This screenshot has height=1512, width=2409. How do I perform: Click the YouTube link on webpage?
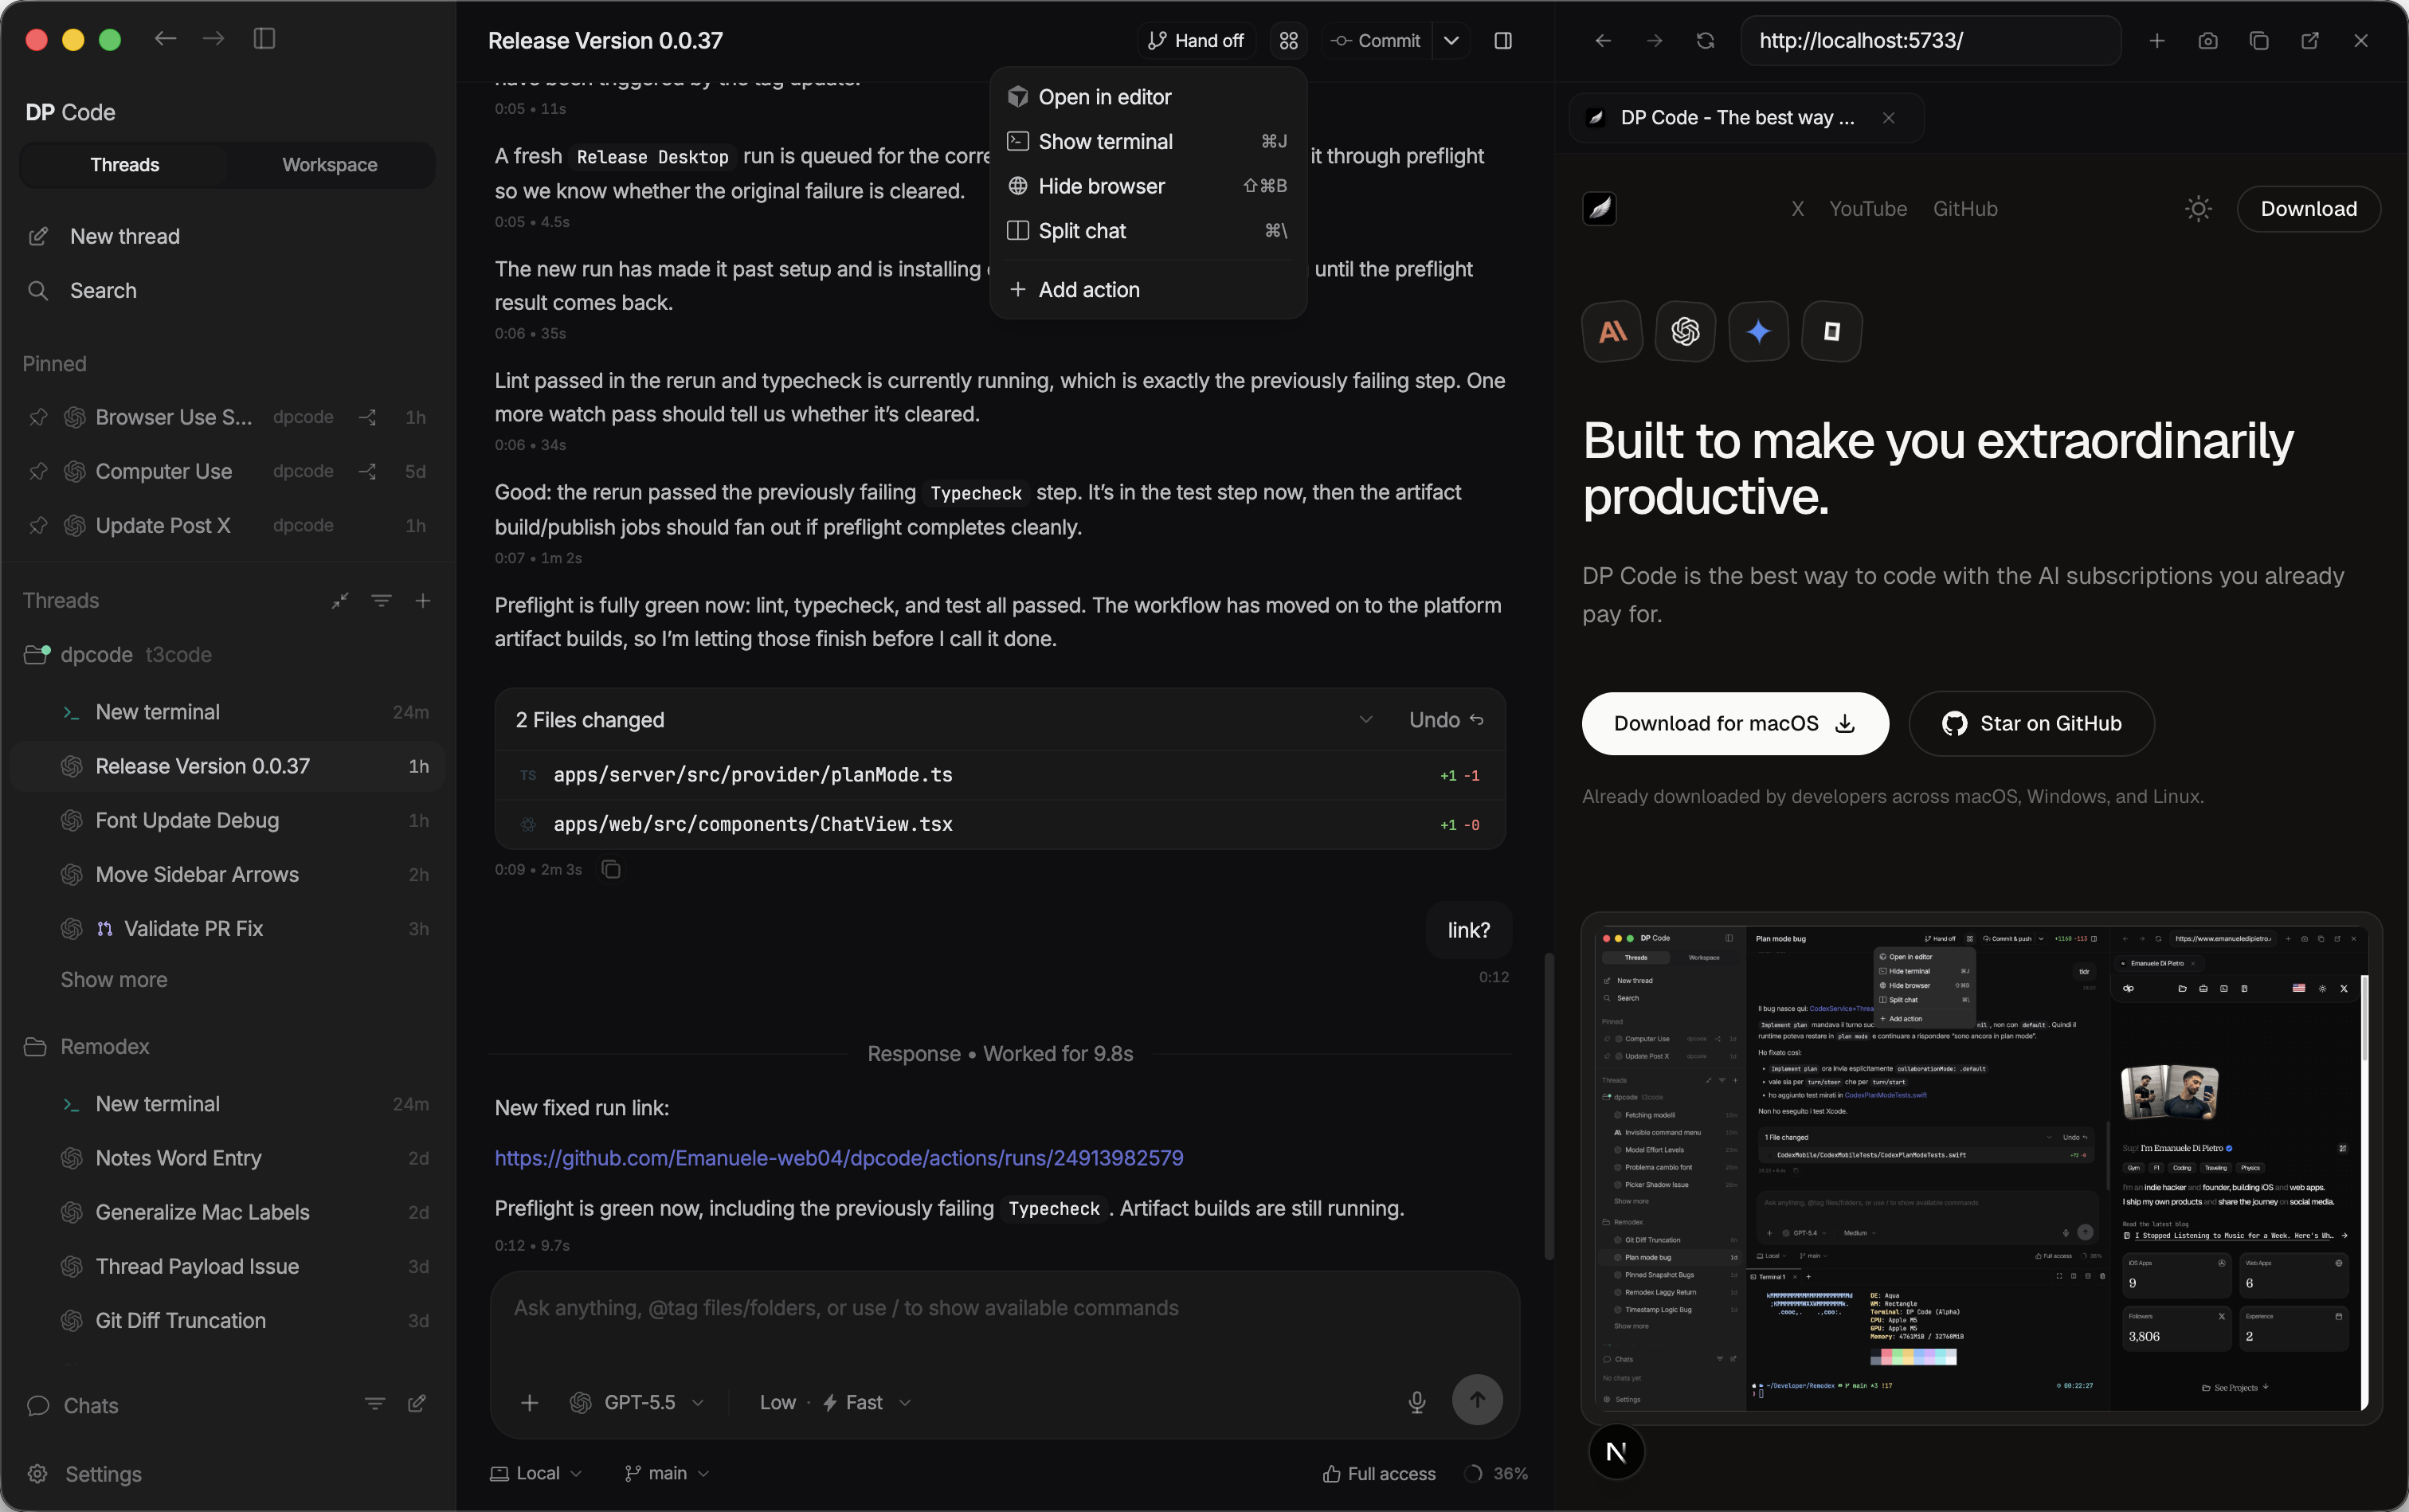(x=1867, y=209)
